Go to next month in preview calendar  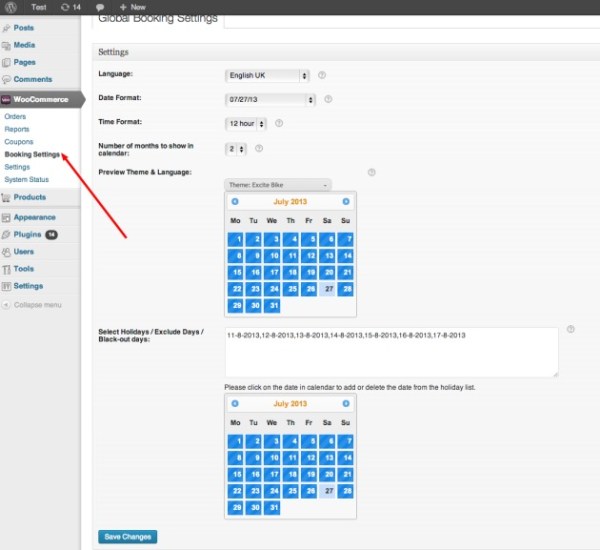pyautogui.click(x=346, y=202)
